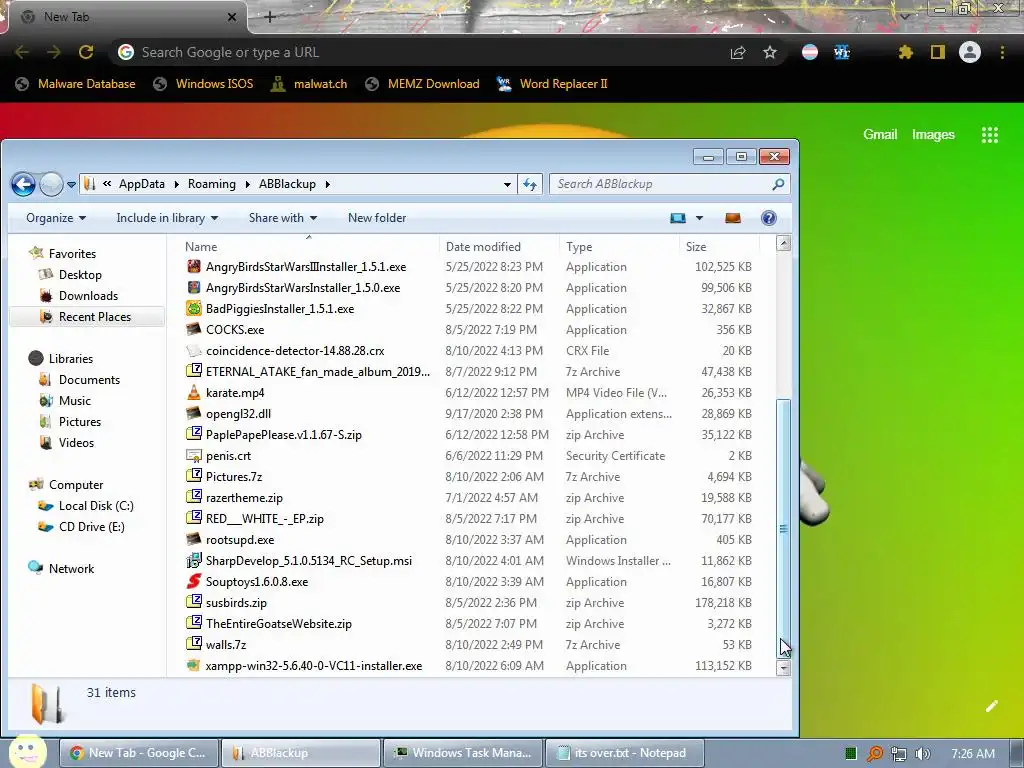The height and width of the screenshot is (768, 1024).
Task: Select Roaming in the breadcrumb path
Action: pyautogui.click(x=212, y=184)
